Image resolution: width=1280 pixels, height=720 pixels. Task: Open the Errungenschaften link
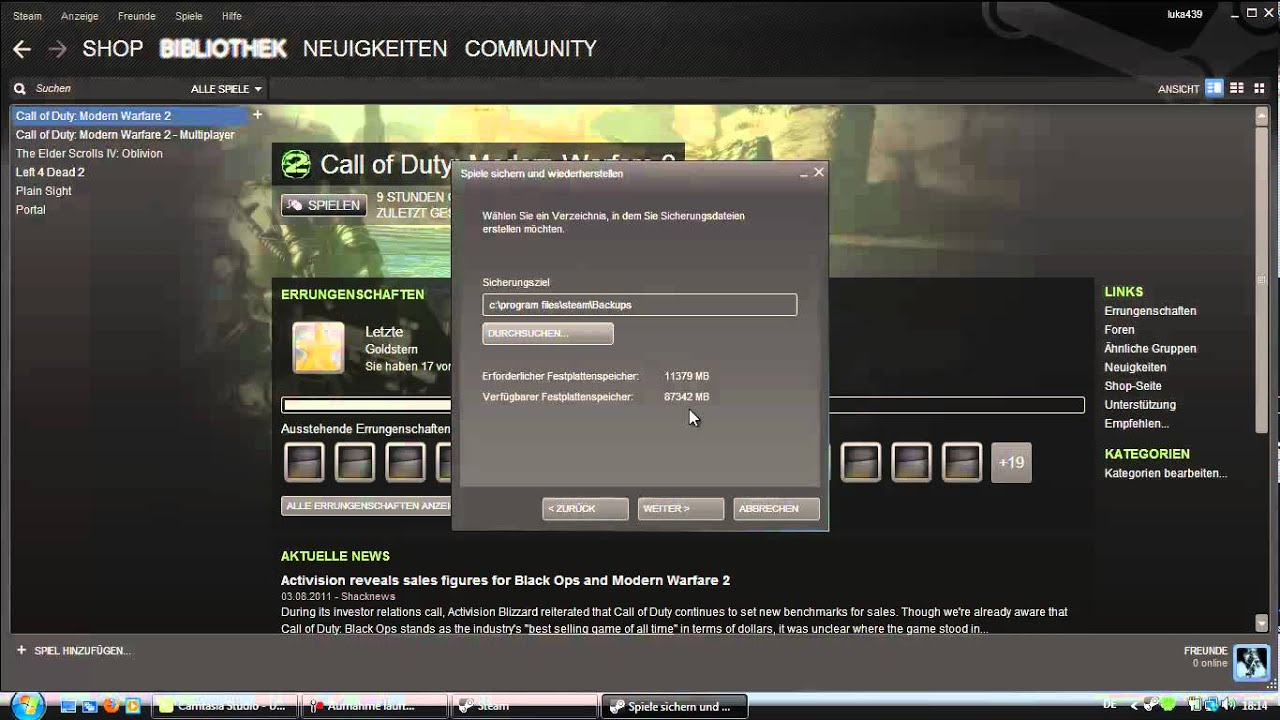tap(1150, 311)
